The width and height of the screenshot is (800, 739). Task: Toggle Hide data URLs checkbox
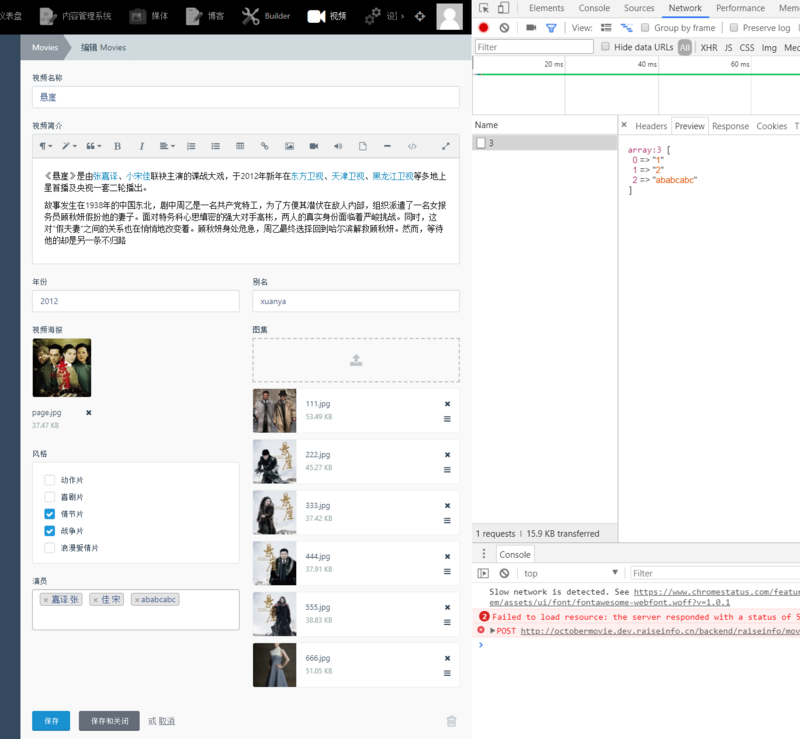click(605, 46)
